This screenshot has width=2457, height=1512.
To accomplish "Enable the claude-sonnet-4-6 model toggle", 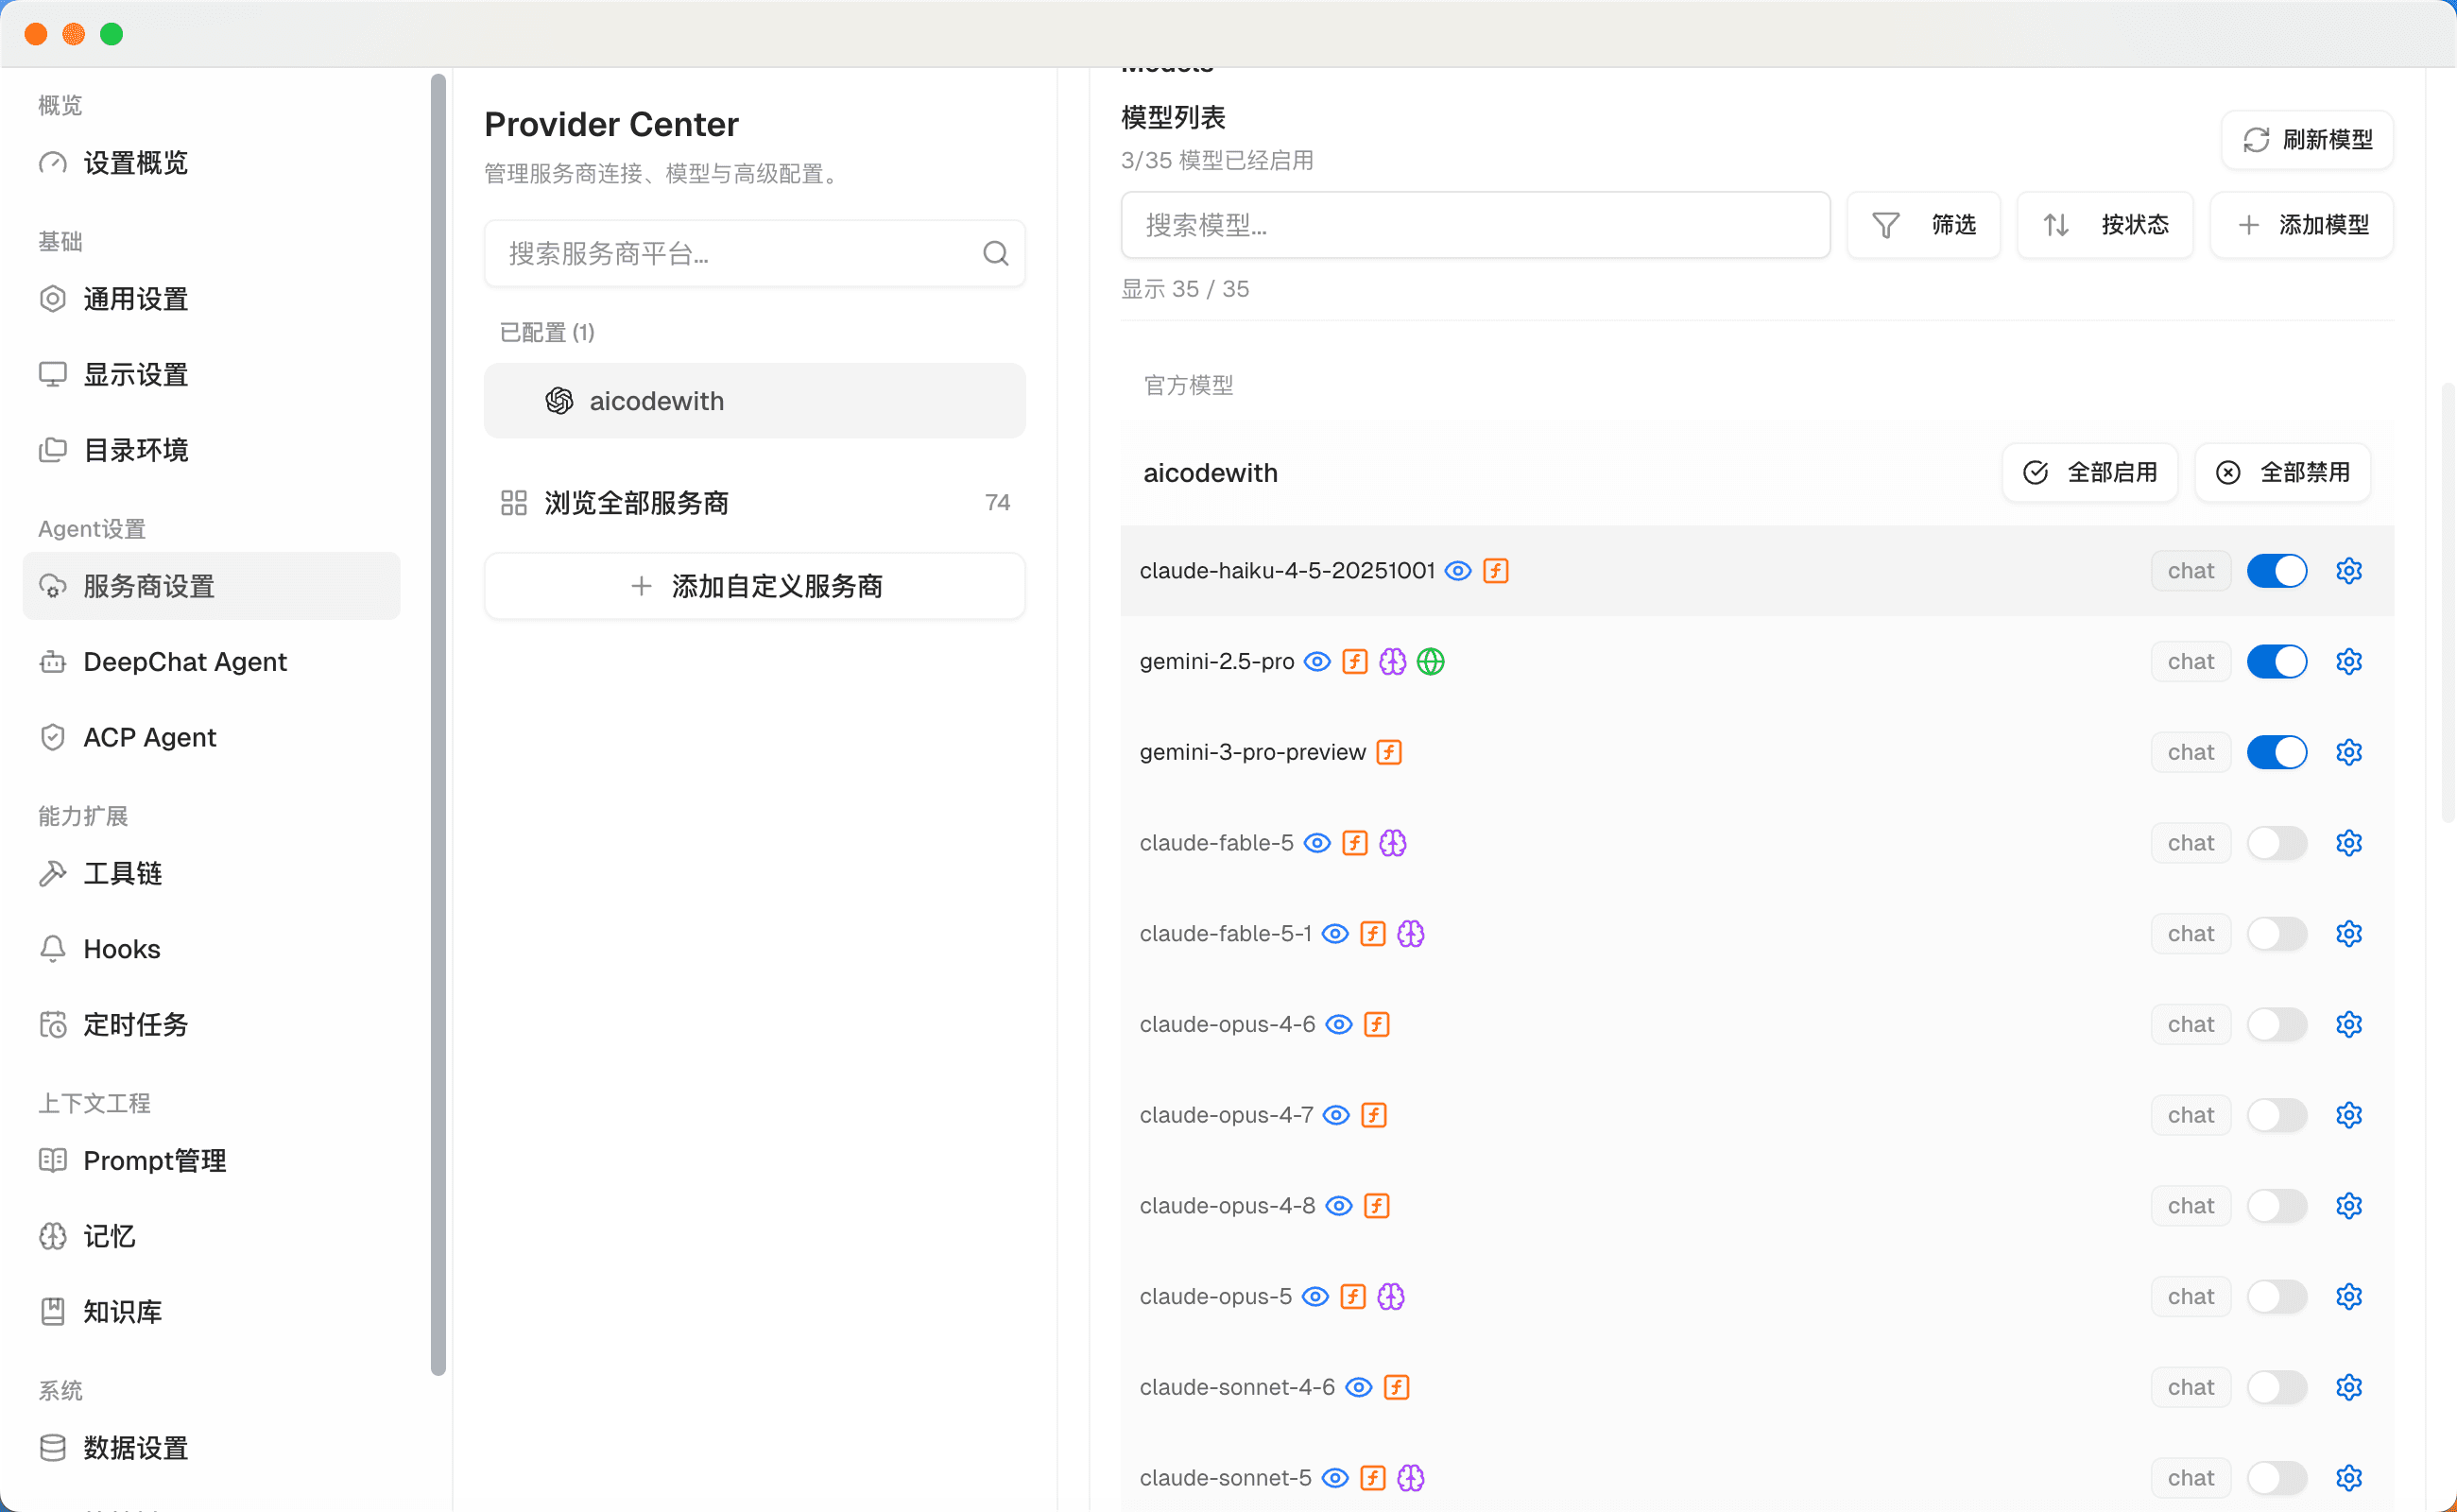I will 2276,1387.
